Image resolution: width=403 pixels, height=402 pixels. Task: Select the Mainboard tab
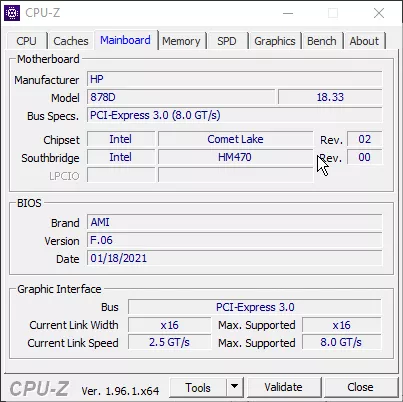pyautogui.click(x=125, y=40)
